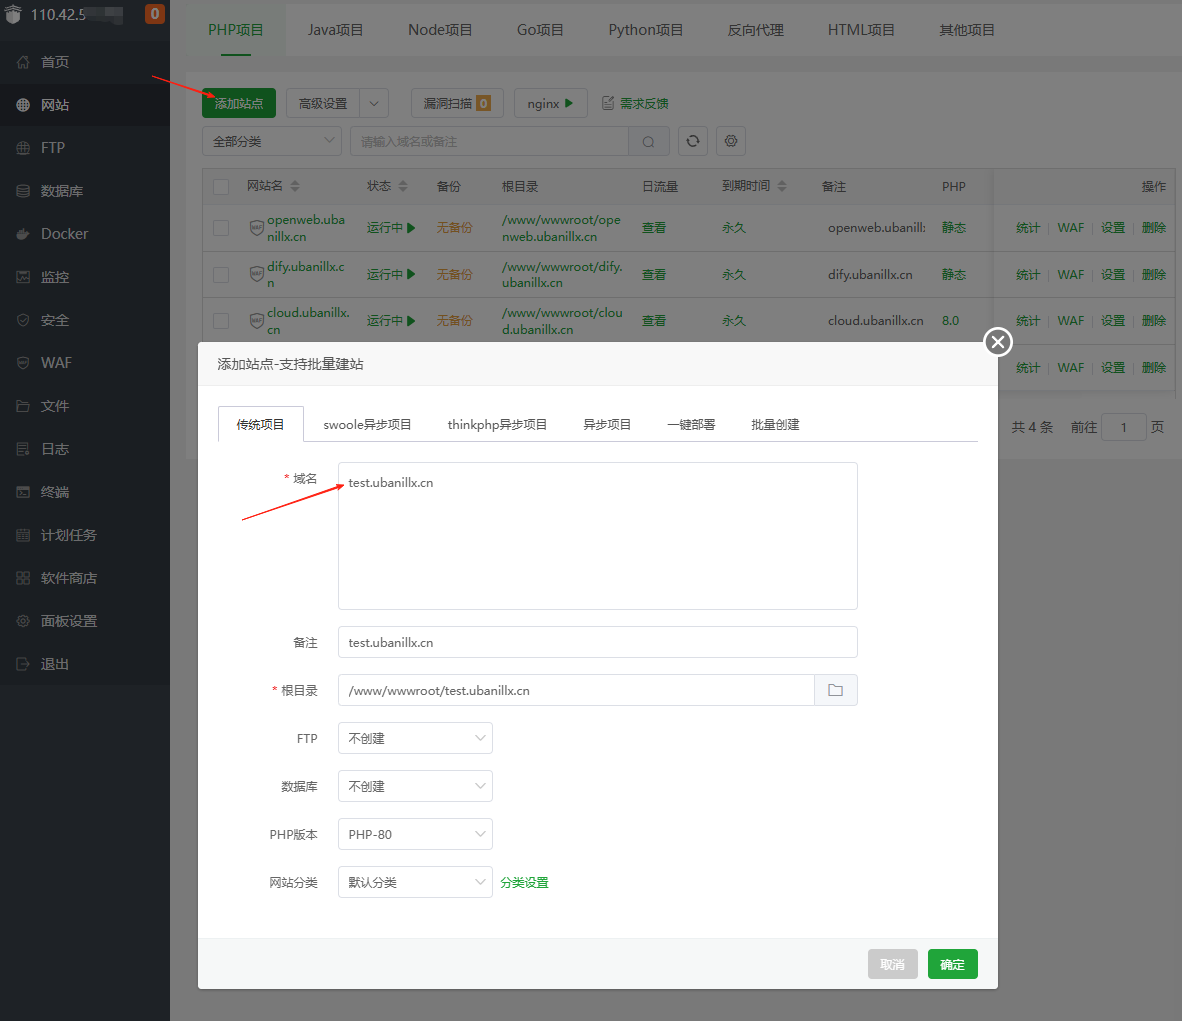This screenshot has width=1182, height=1021.
Task: Open the gear settings icon beside refresh
Action: tap(730, 141)
